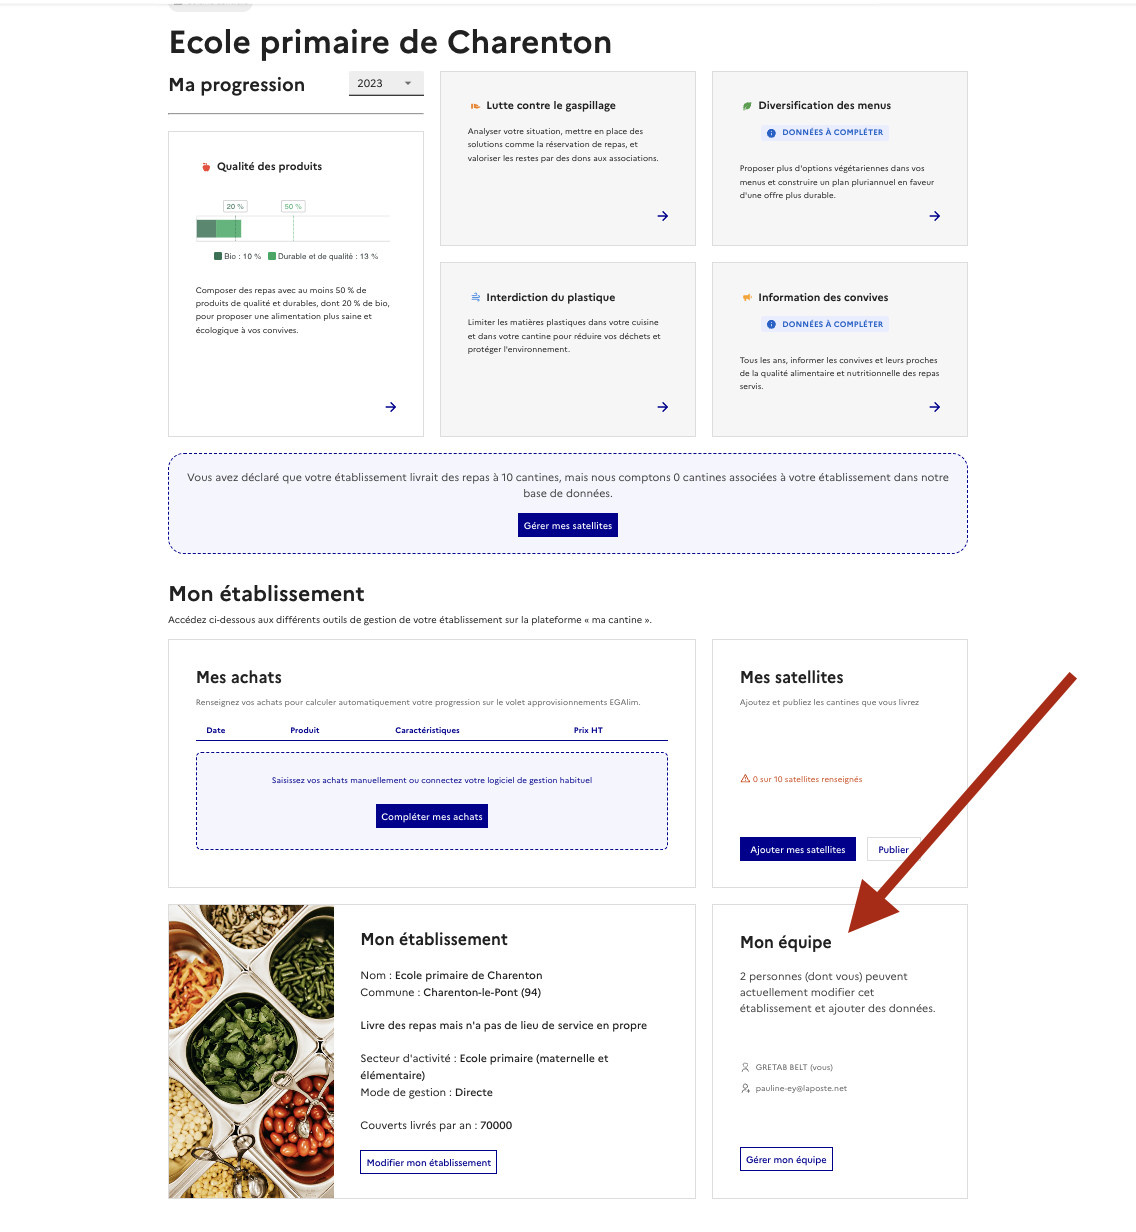Click the Modifier mon établissement button
The height and width of the screenshot is (1232, 1136).
[x=429, y=1162]
